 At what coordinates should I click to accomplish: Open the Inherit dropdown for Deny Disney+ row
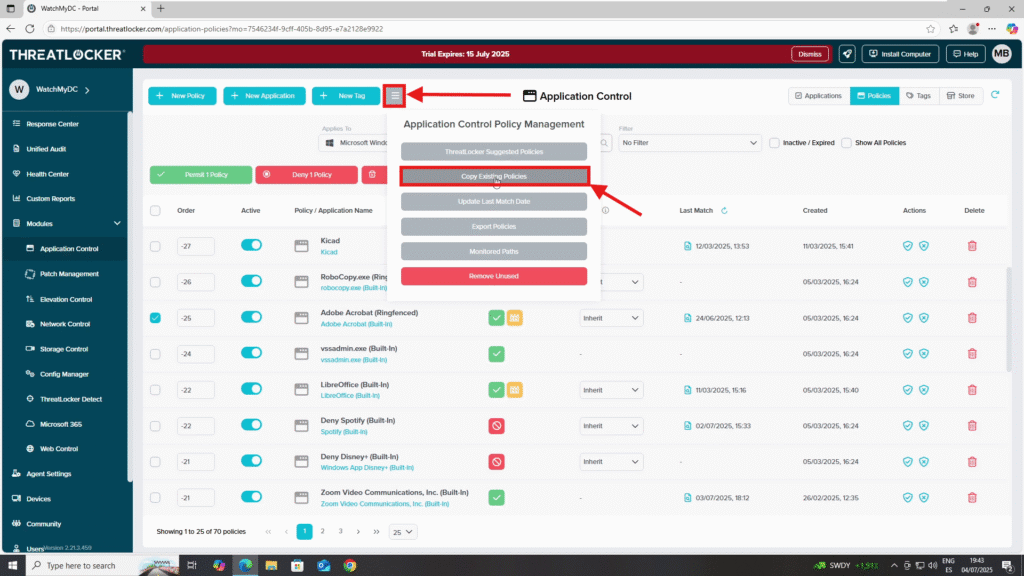click(x=611, y=462)
